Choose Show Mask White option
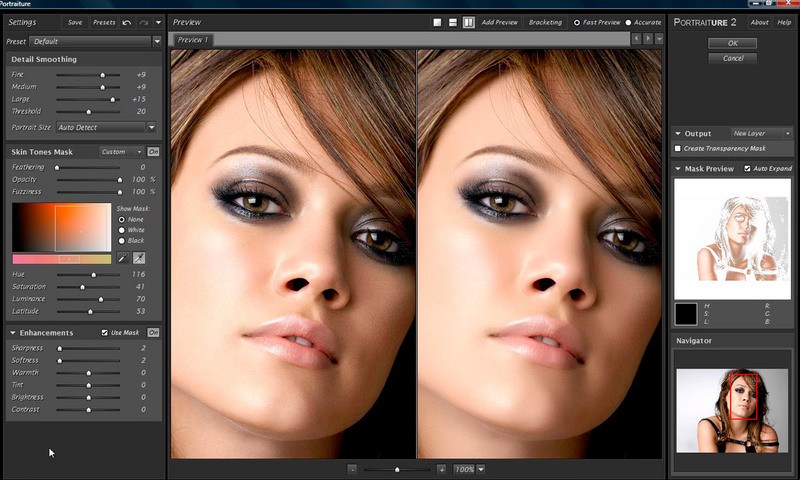This screenshot has height=480, width=800. pos(121,230)
